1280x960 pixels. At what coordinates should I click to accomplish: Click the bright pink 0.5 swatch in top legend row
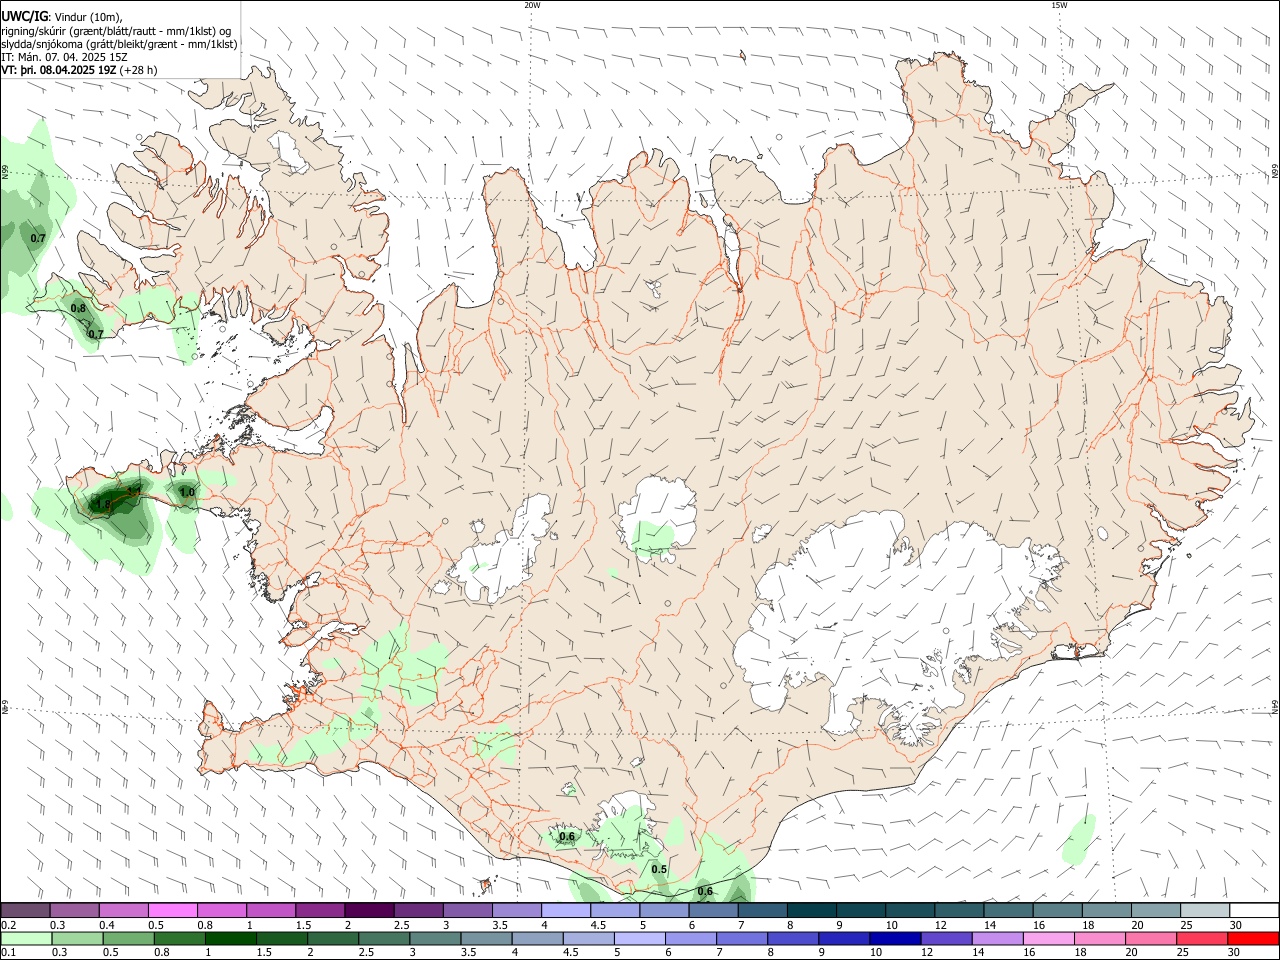pyautogui.click(x=172, y=911)
